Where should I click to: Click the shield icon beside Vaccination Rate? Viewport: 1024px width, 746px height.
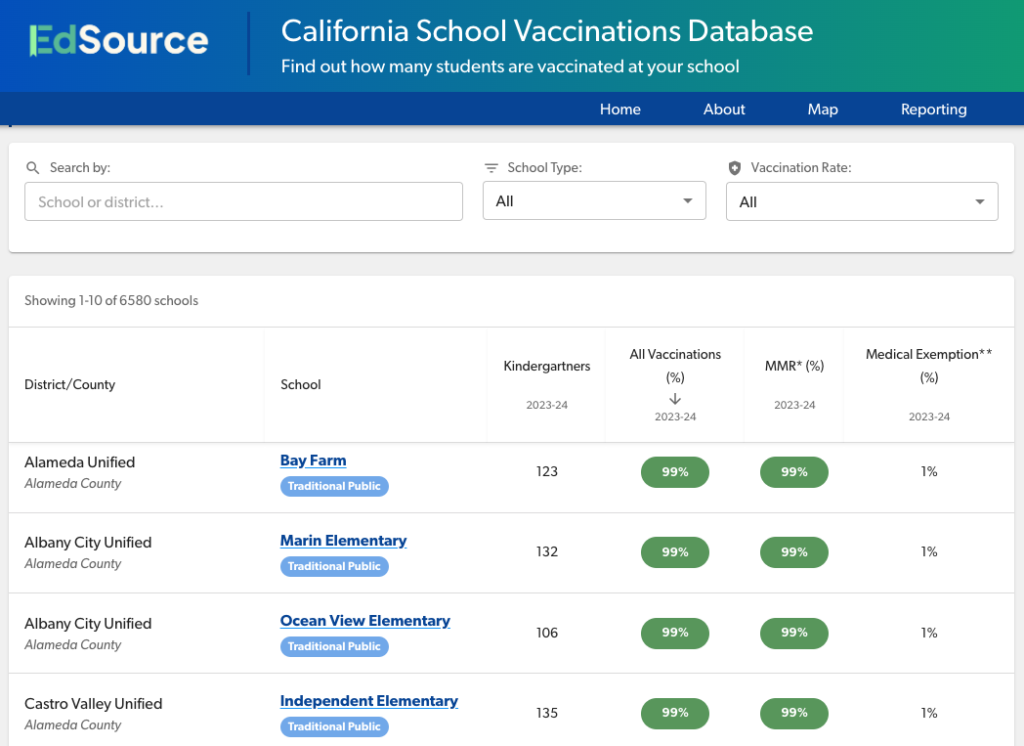[735, 167]
